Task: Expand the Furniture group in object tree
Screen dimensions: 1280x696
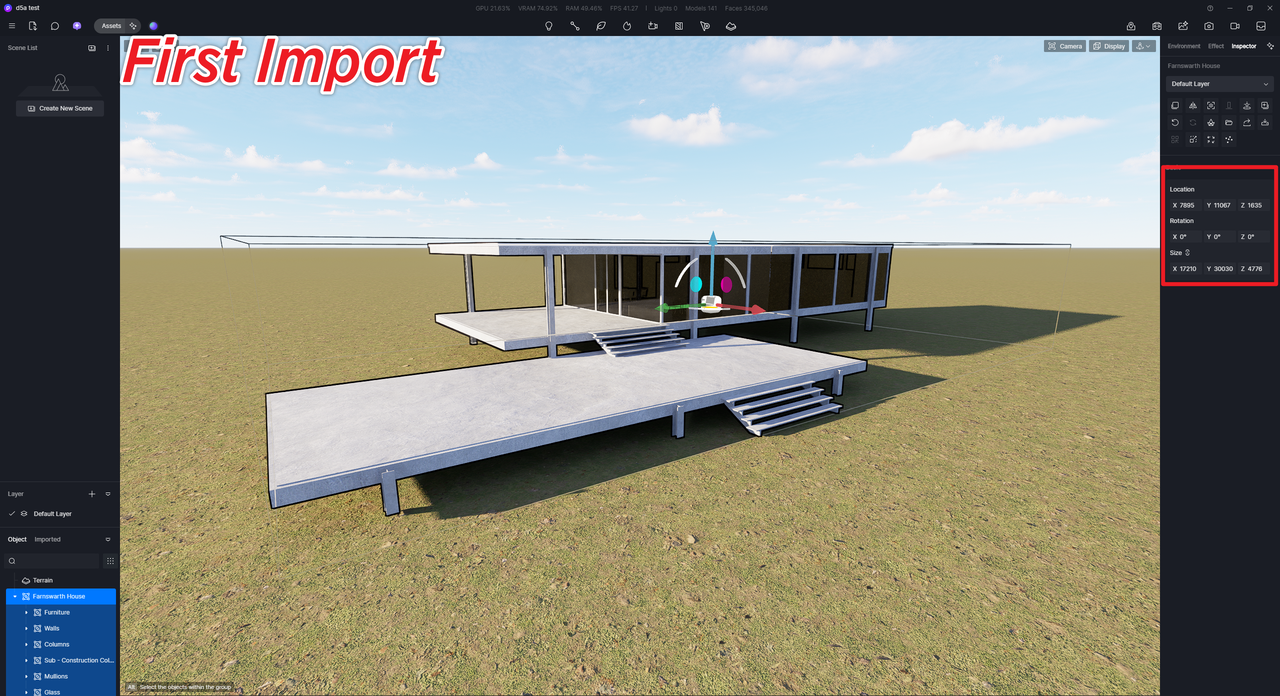Action: click(27, 612)
